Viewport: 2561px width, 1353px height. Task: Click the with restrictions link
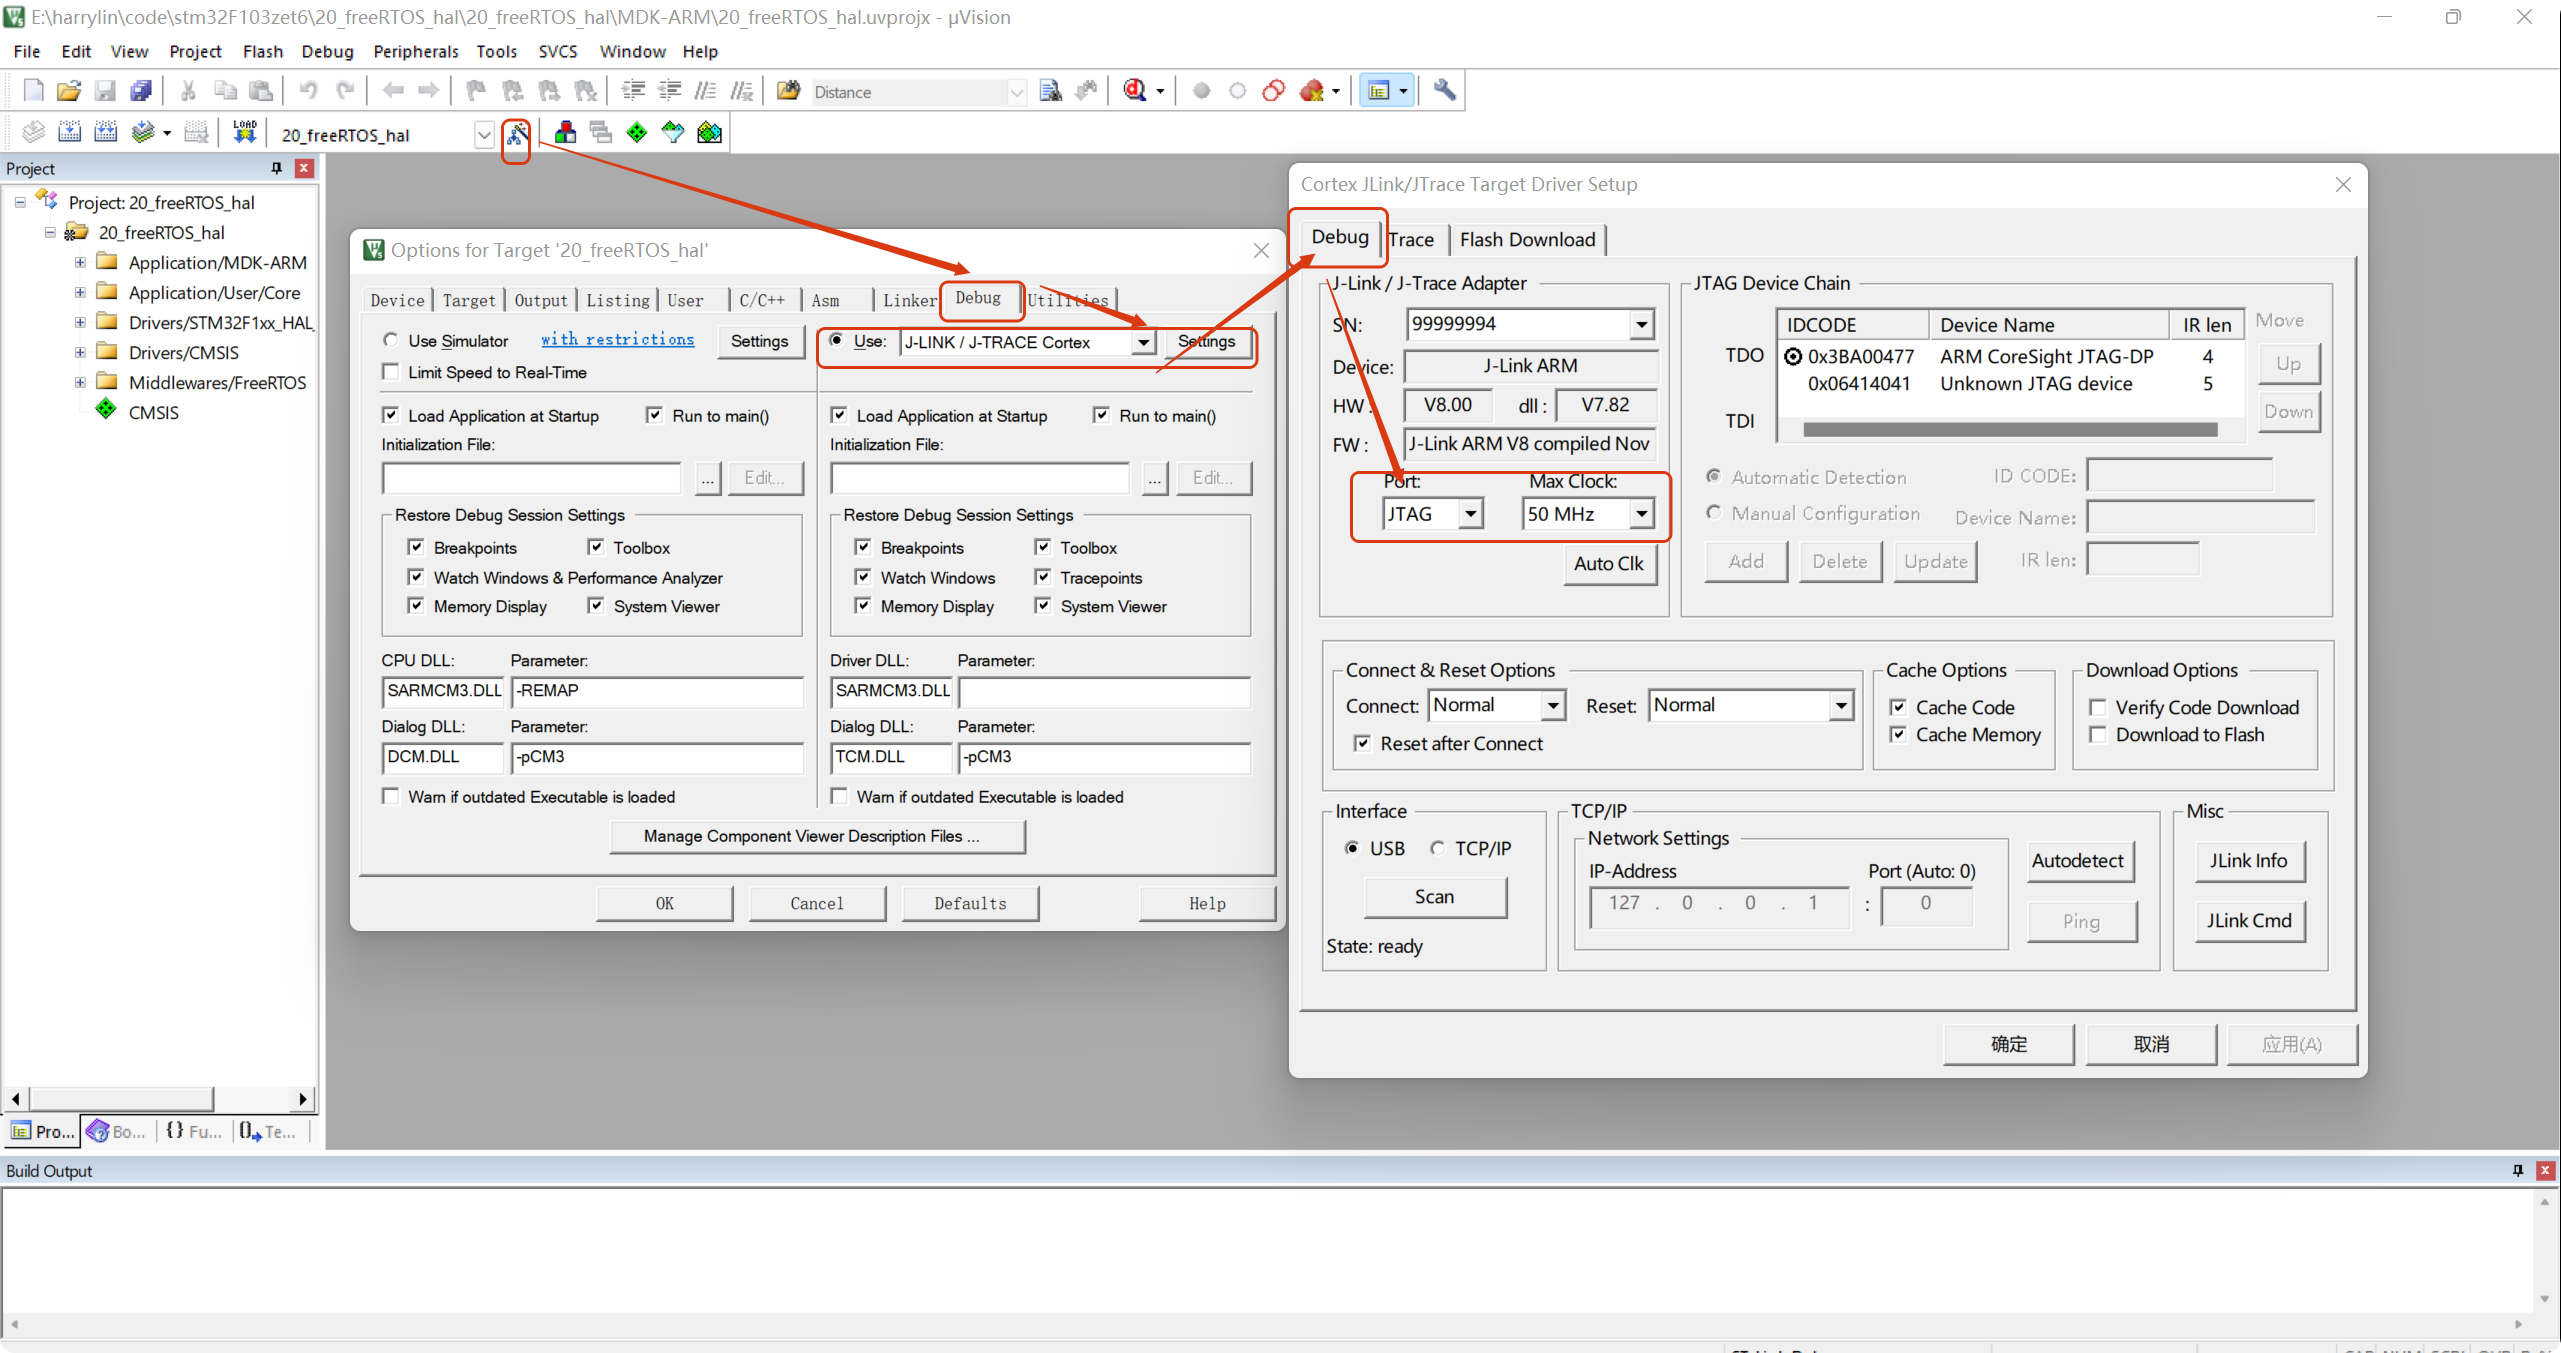point(617,340)
